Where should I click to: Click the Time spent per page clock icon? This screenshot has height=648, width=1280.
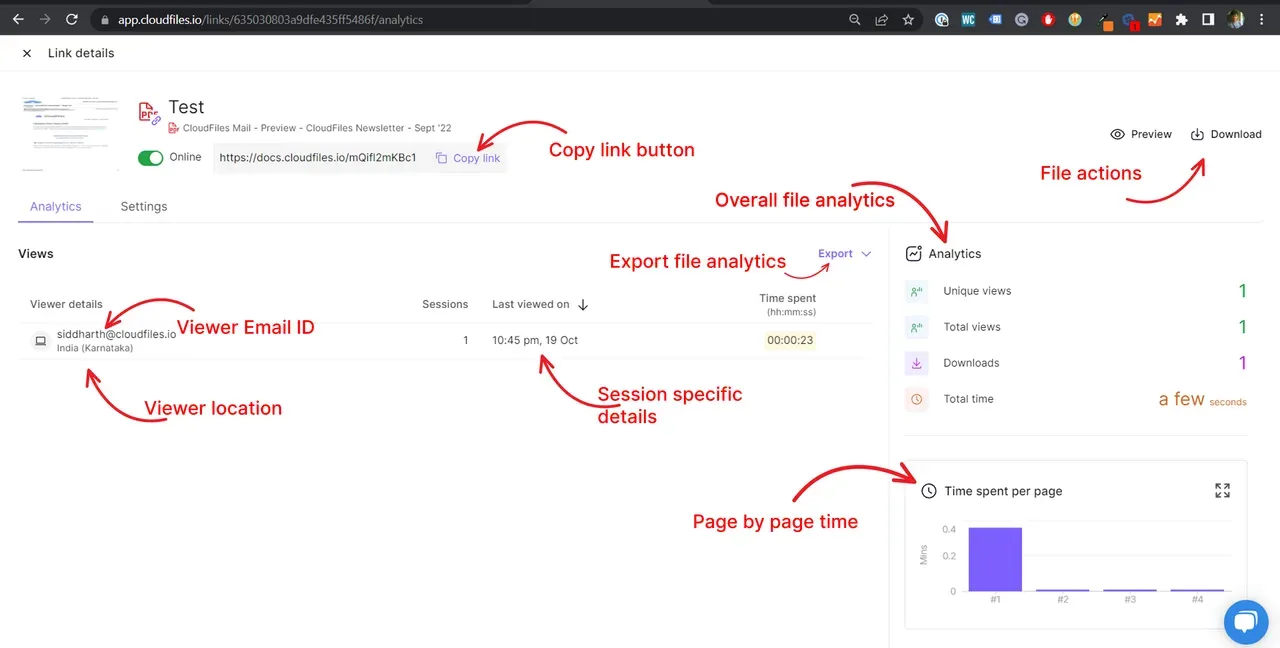(929, 491)
